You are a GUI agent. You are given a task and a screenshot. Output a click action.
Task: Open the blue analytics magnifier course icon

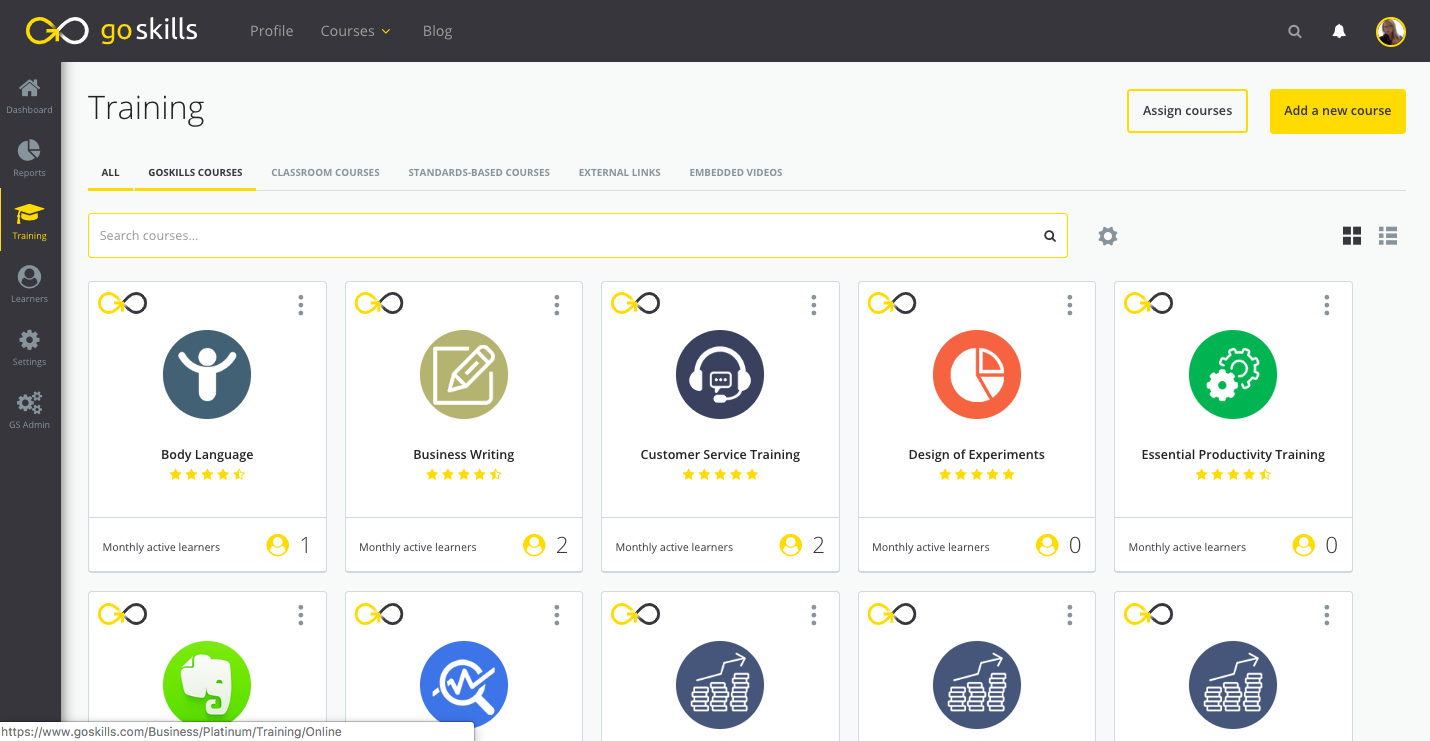click(464, 685)
